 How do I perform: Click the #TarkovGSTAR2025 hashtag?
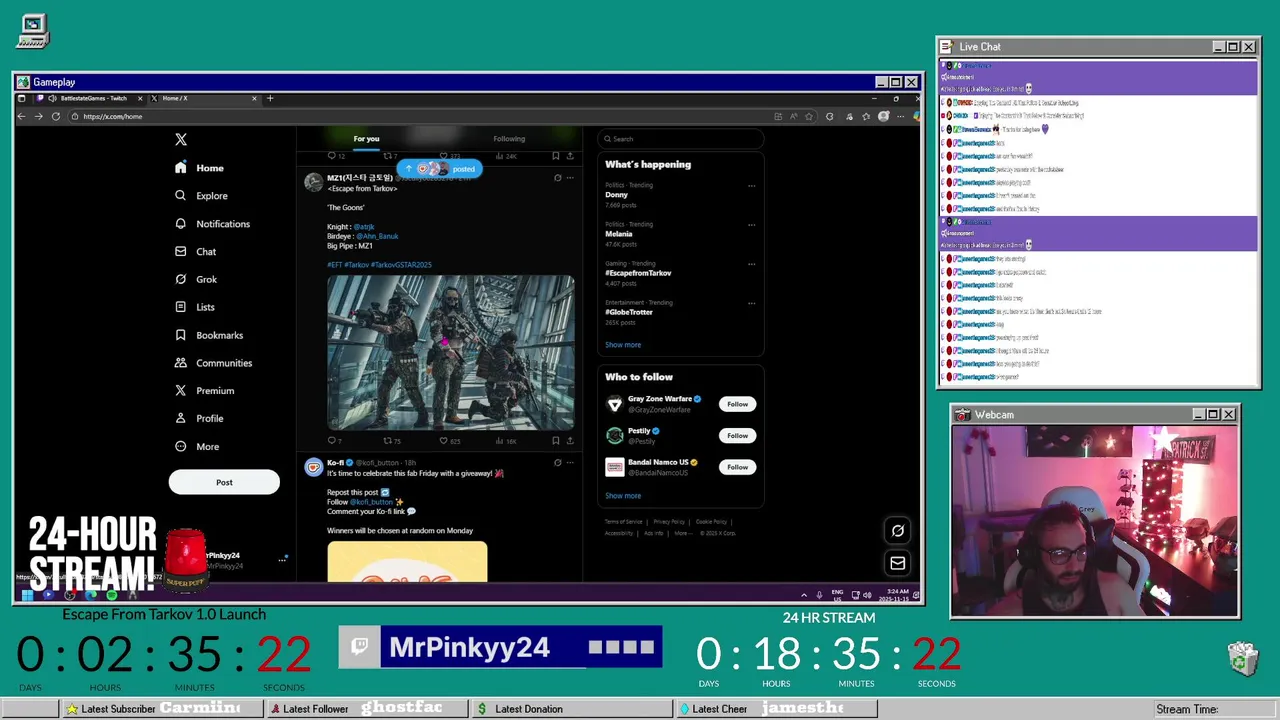coord(401,265)
